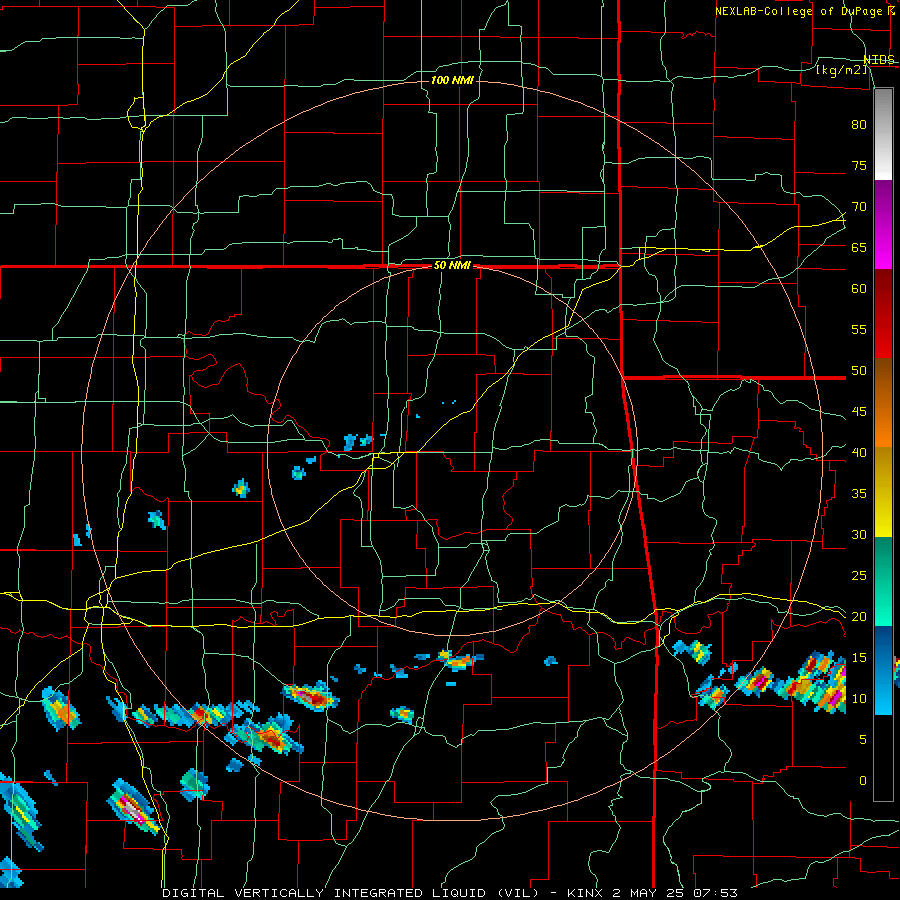This screenshot has height=900, width=900.
Task: Click the "100 NMI" range ring label
Action: pyautogui.click(x=452, y=80)
